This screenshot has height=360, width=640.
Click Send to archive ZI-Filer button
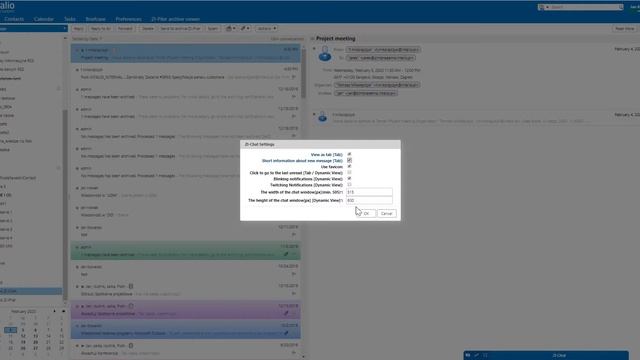coord(180,29)
